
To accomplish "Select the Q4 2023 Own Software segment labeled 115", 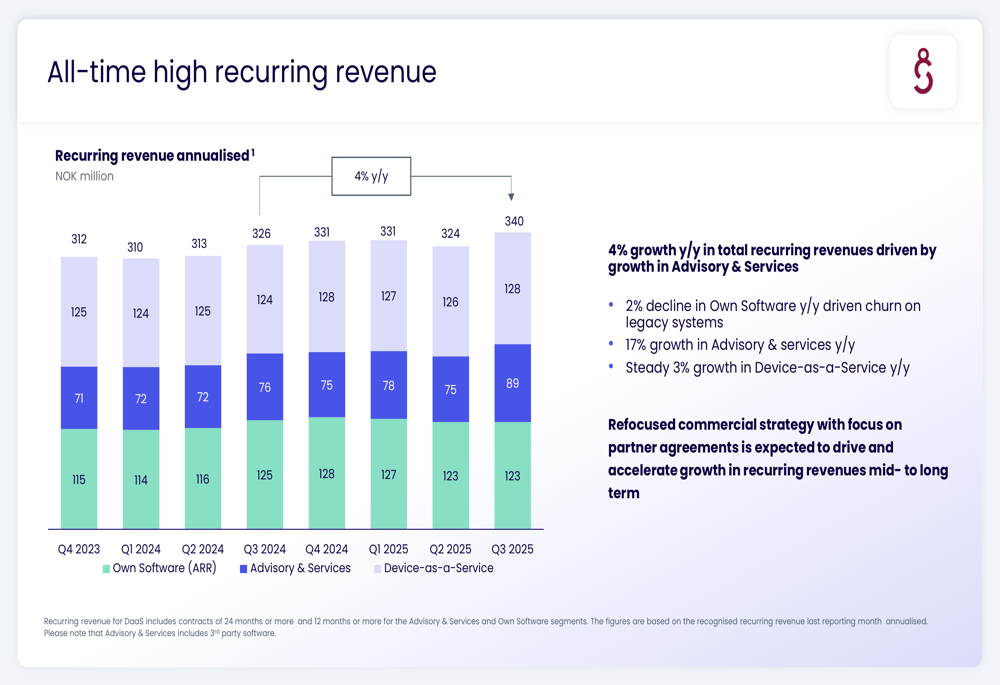I will pos(79,479).
